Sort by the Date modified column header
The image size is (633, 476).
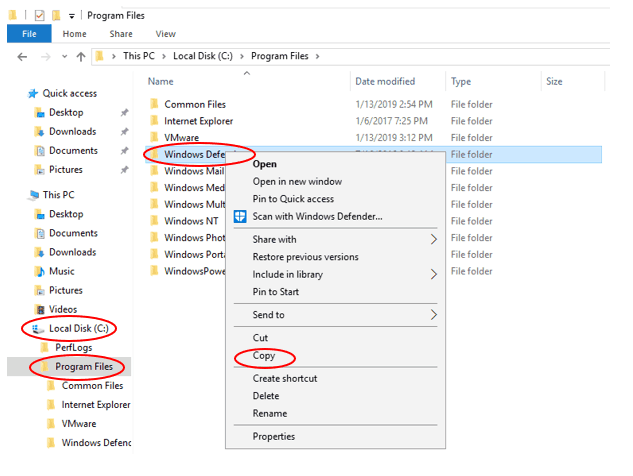(383, 81)
